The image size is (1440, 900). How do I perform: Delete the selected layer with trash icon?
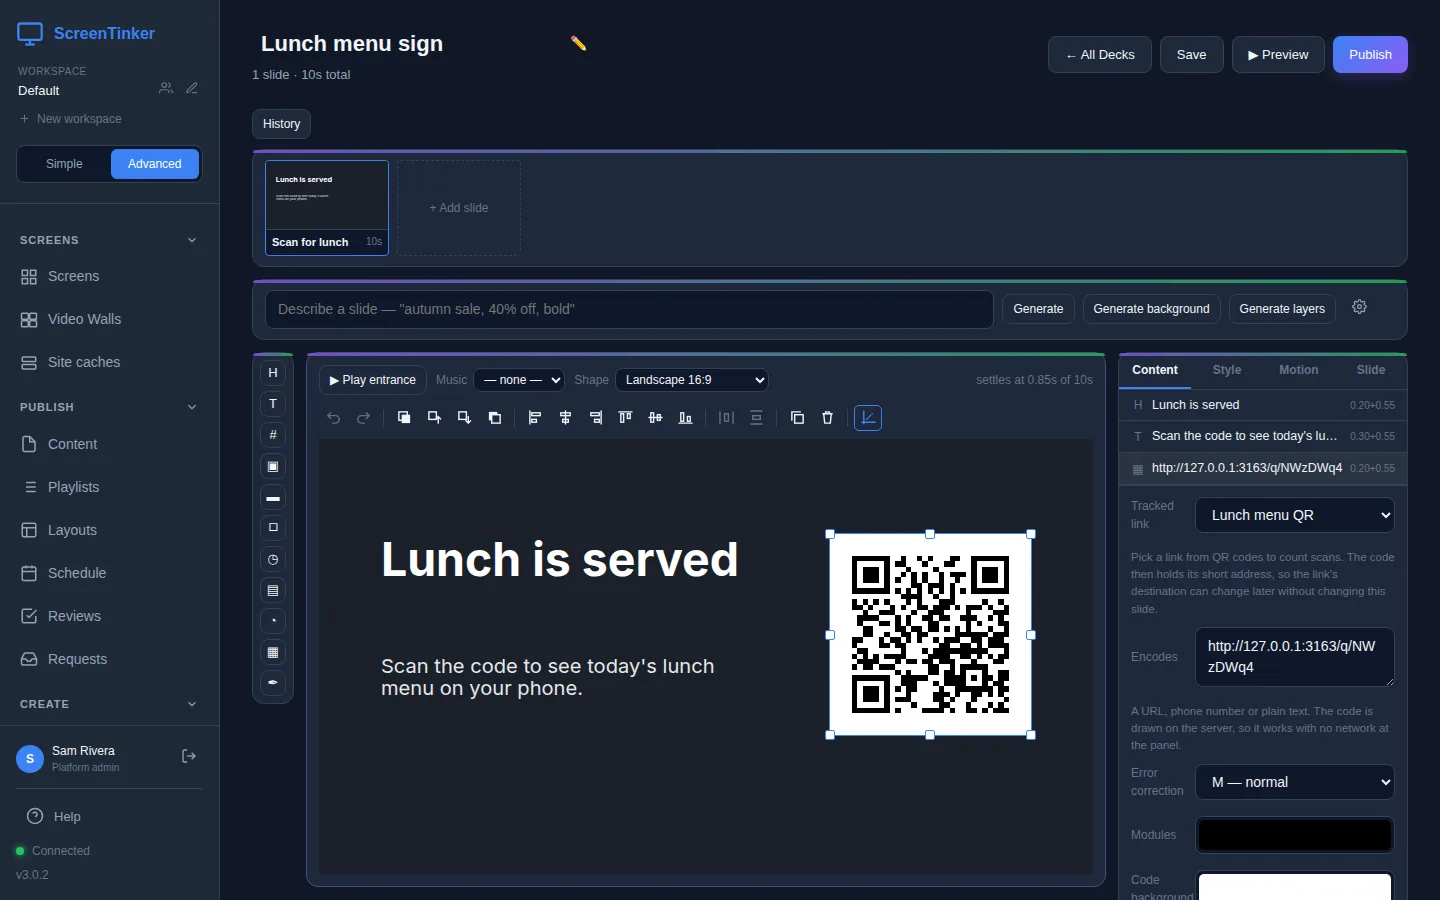click(x=827, y=418)
